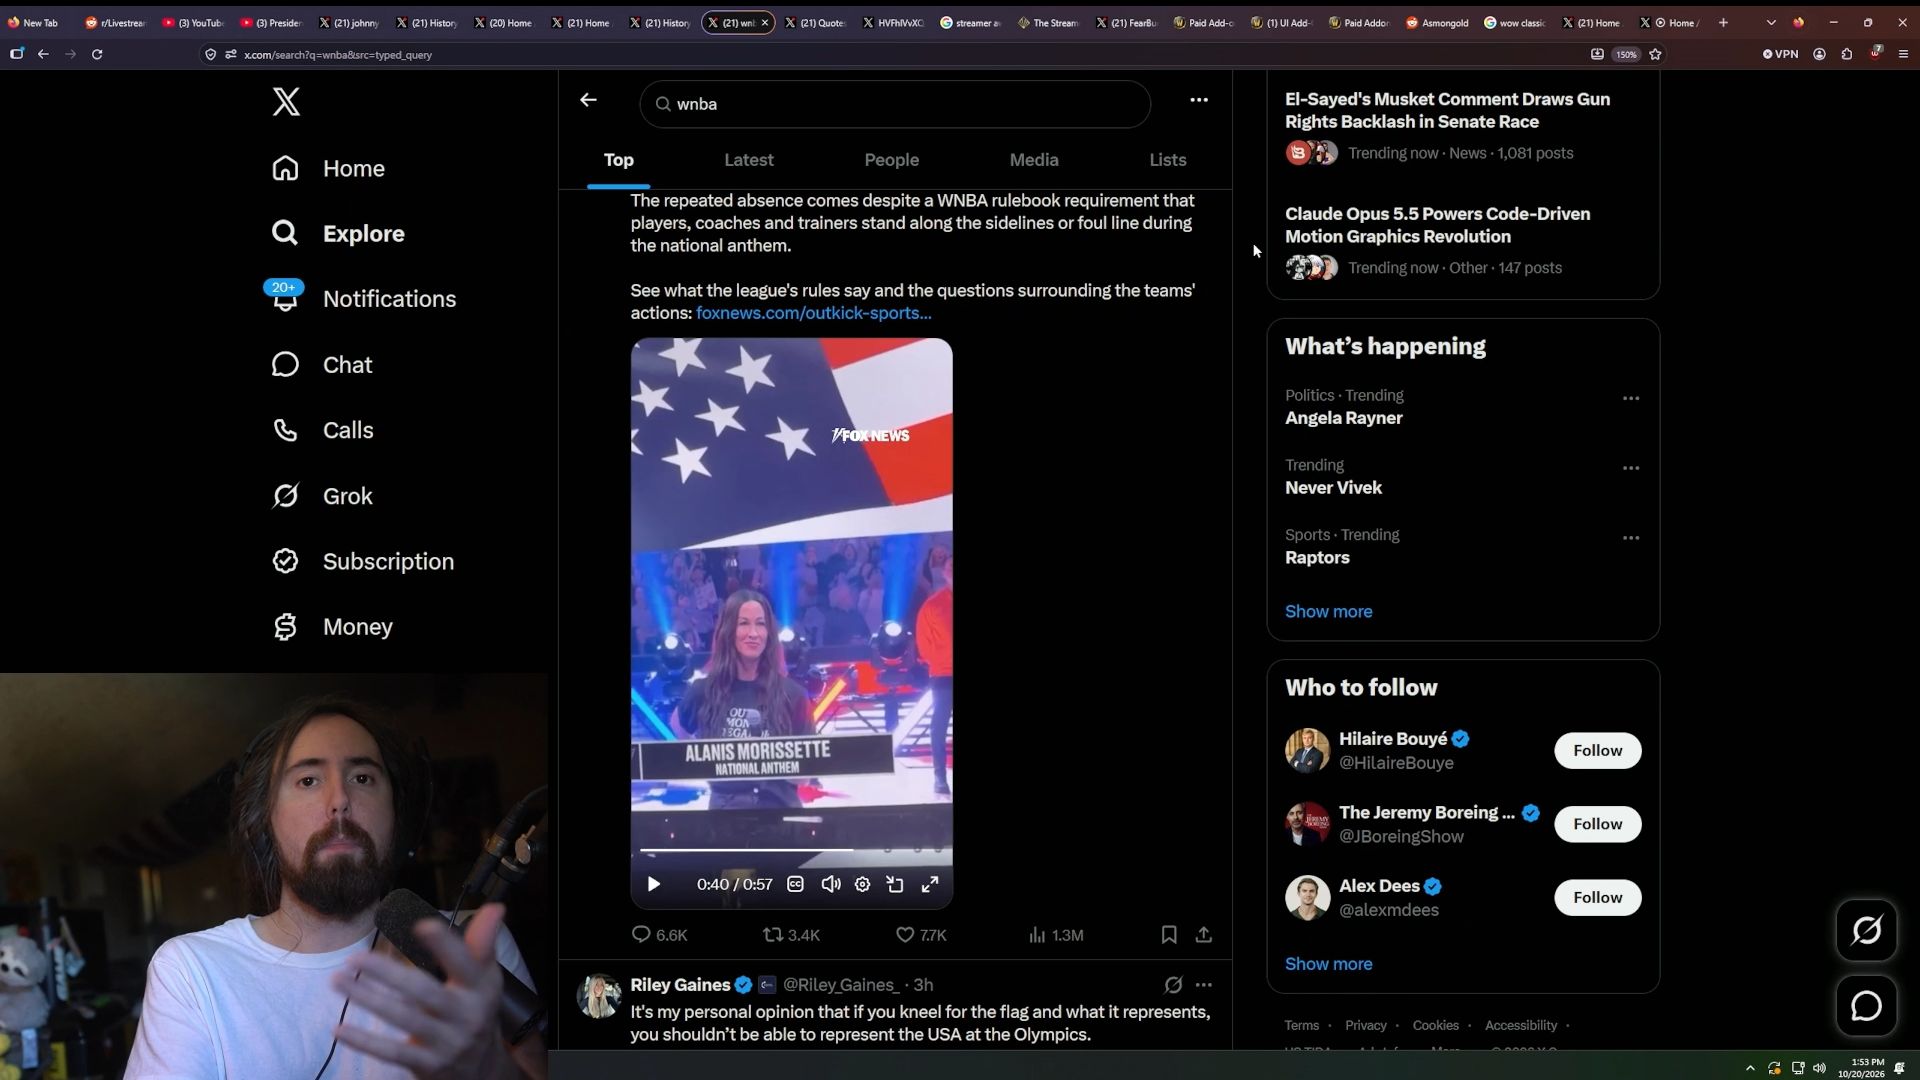The image size is (1920, 1080).
Task: Bookmark the Fox News post
Action: coord(1169,935)
